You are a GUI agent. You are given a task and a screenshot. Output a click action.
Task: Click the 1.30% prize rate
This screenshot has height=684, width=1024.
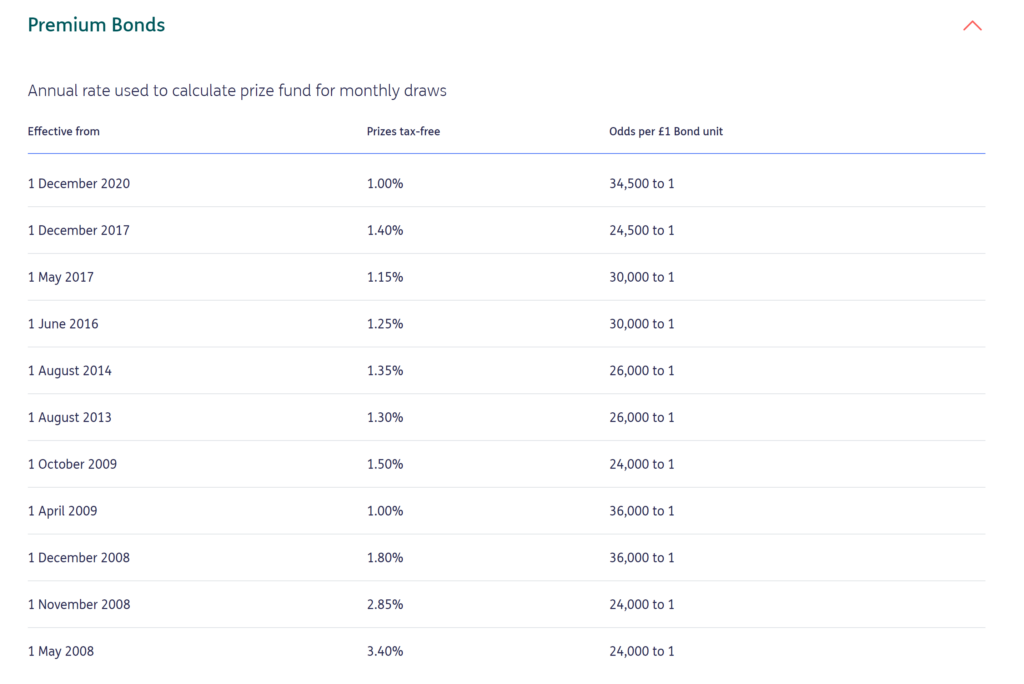click(385, 417)
